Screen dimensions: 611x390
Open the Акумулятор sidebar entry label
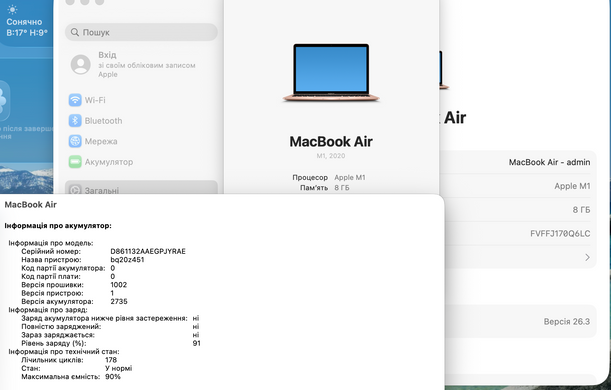pyautogui.click(x=109, y=162)
